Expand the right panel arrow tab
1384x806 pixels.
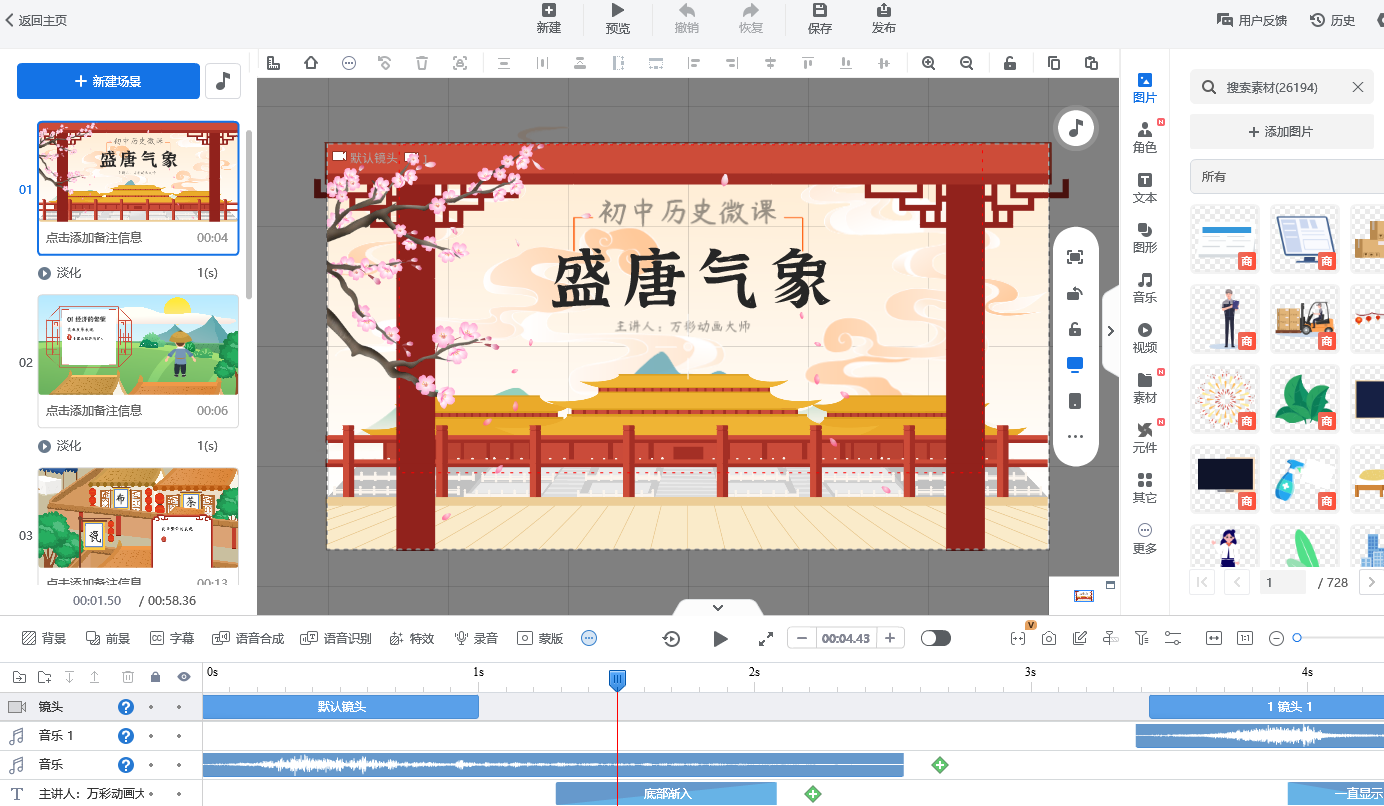coord(1110,331)
